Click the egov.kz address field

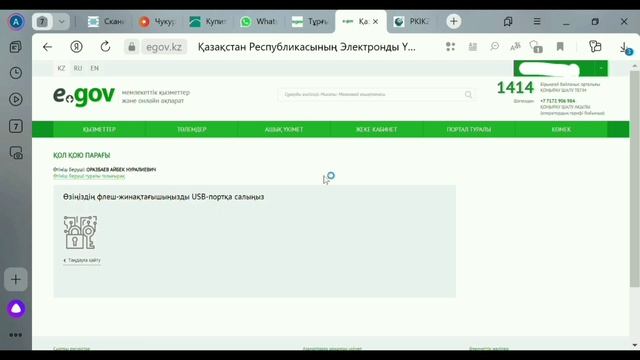coord(164,47)
